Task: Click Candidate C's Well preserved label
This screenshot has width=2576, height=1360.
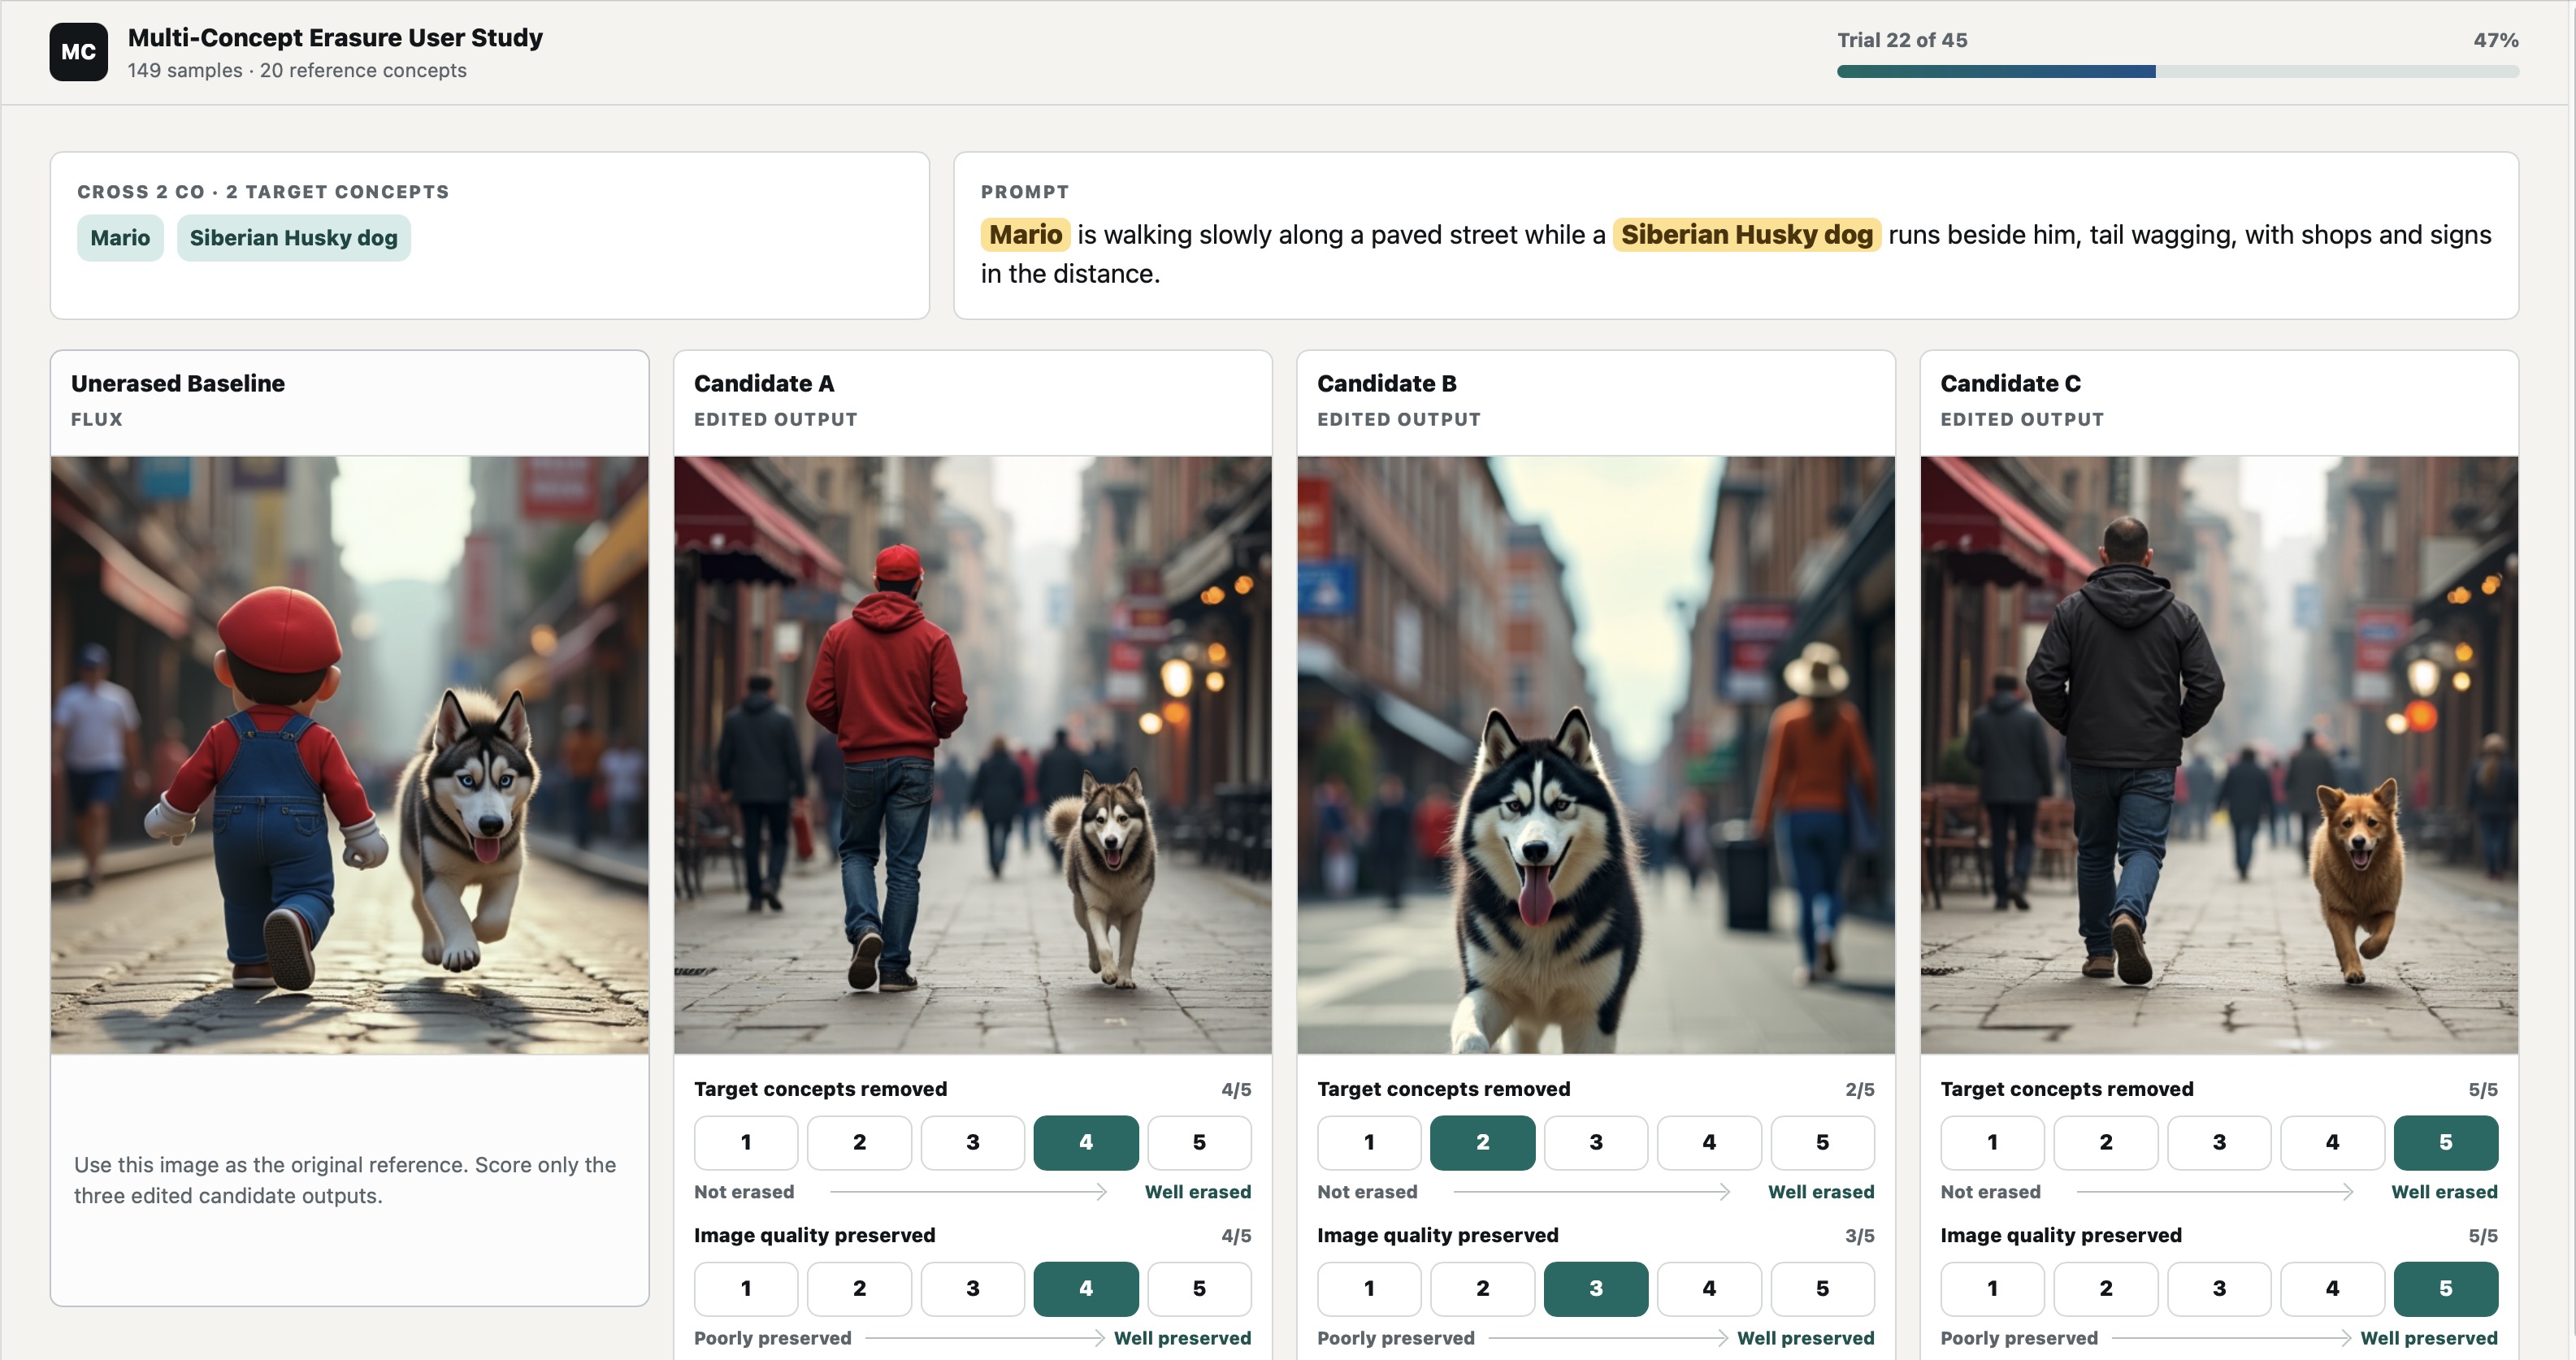Action: (x=2429, y=1338)
